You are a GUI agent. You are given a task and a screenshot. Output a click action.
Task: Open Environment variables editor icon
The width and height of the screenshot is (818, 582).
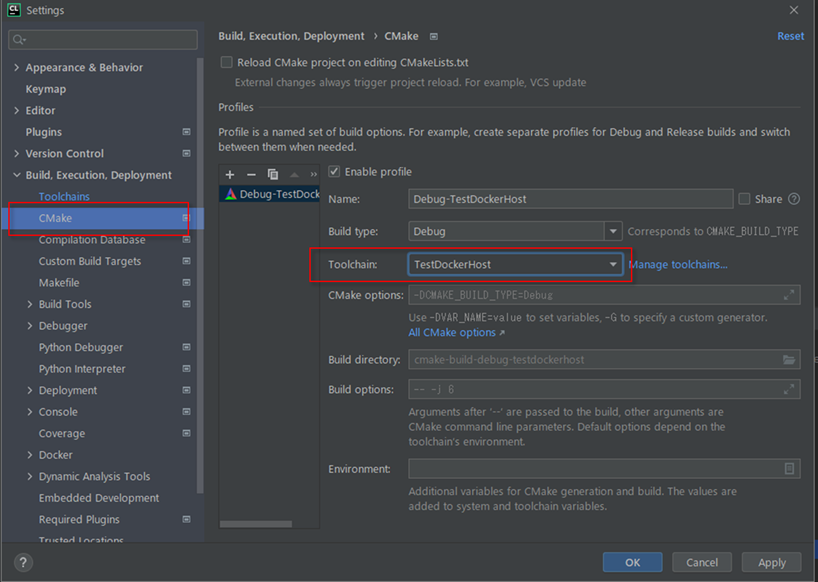pyautogui.click(x=789, y=468)
